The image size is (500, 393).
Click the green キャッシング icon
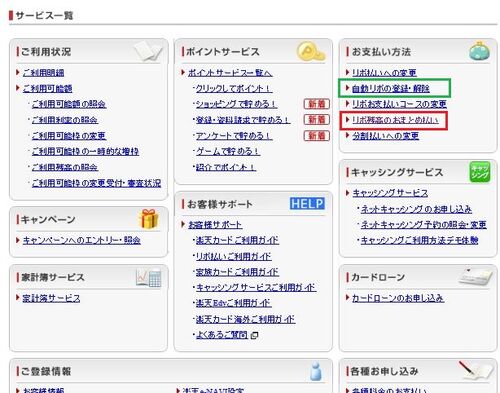pos(480,172)
